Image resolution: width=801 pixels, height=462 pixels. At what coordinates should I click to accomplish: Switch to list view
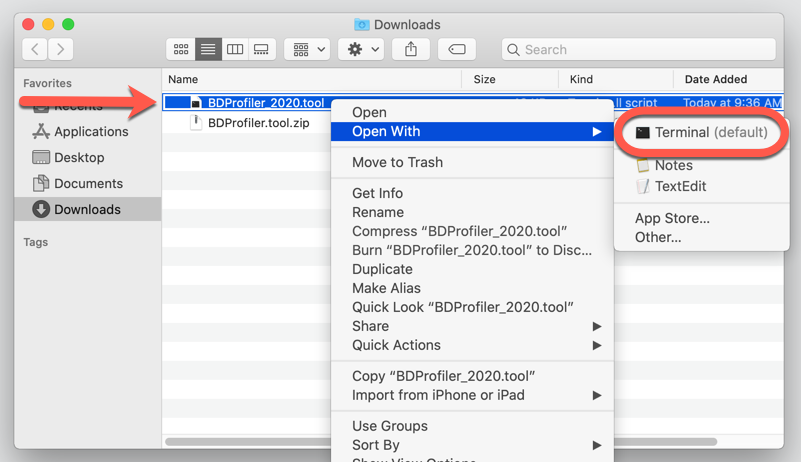click(x=208, y=50)
